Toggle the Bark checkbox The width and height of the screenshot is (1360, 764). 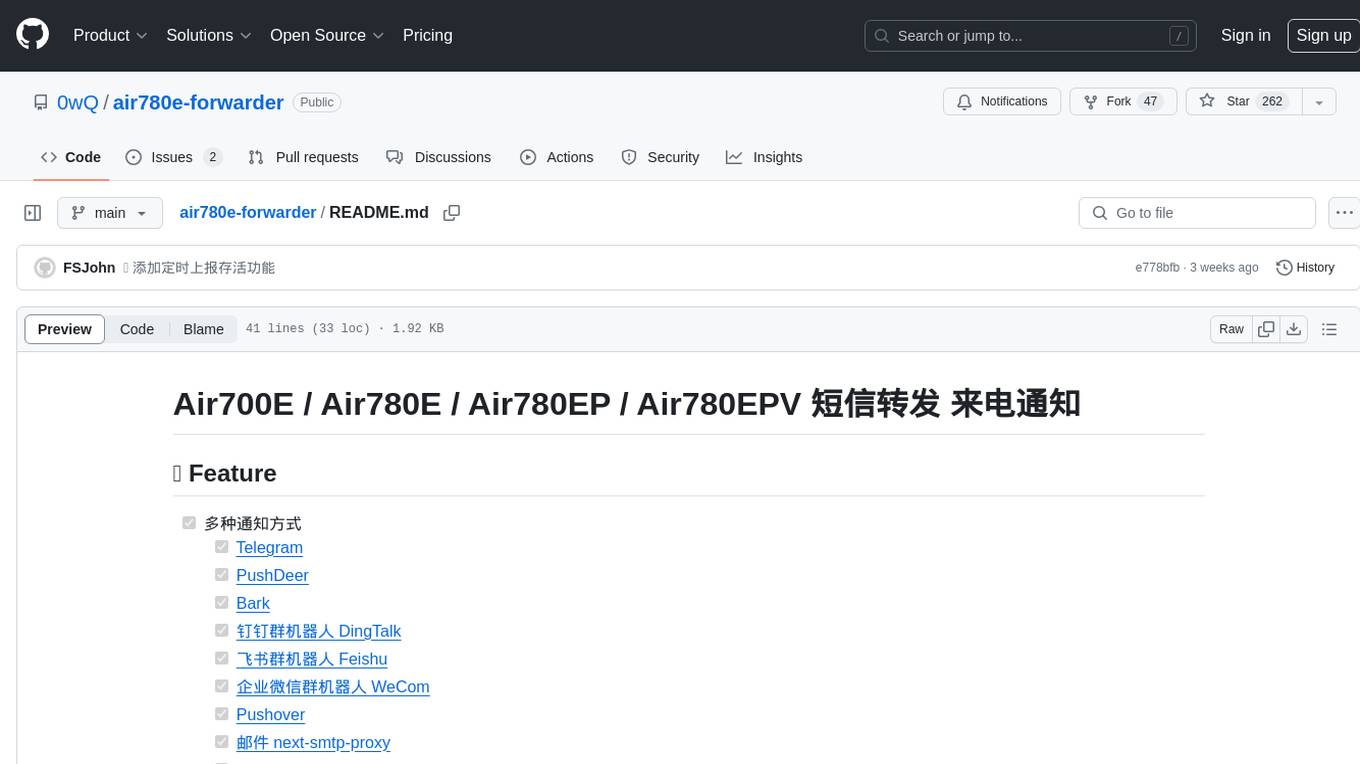(x=222, y=603)
